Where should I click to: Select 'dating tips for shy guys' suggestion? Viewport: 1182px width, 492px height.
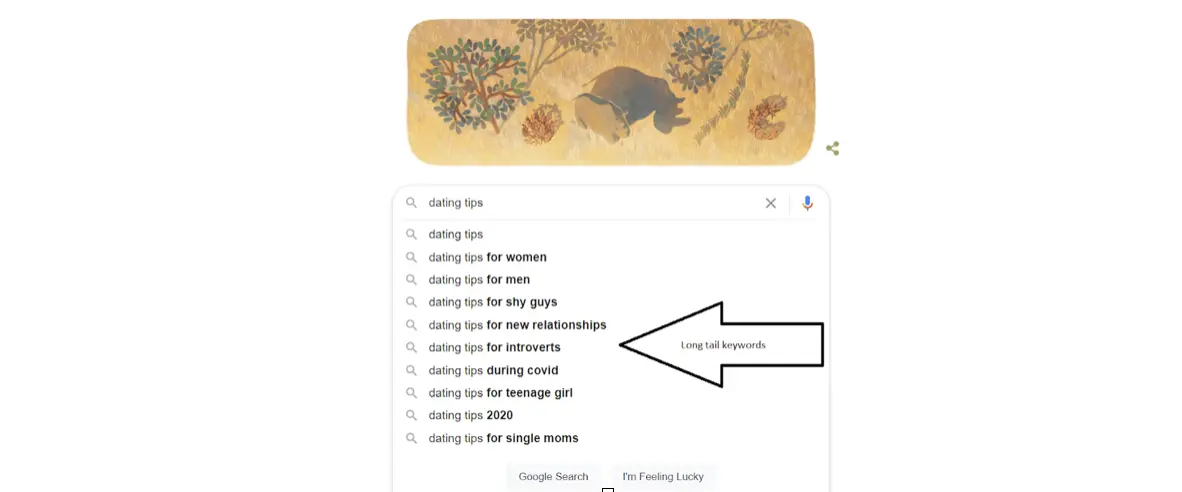(x=493, y=302)
